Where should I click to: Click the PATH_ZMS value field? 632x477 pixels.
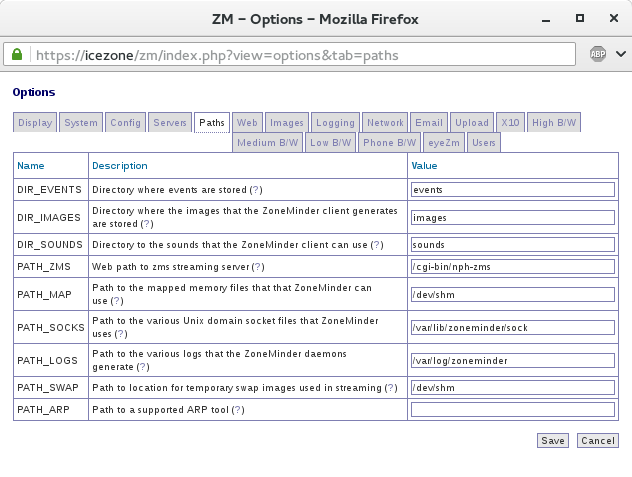pos(513,267)
